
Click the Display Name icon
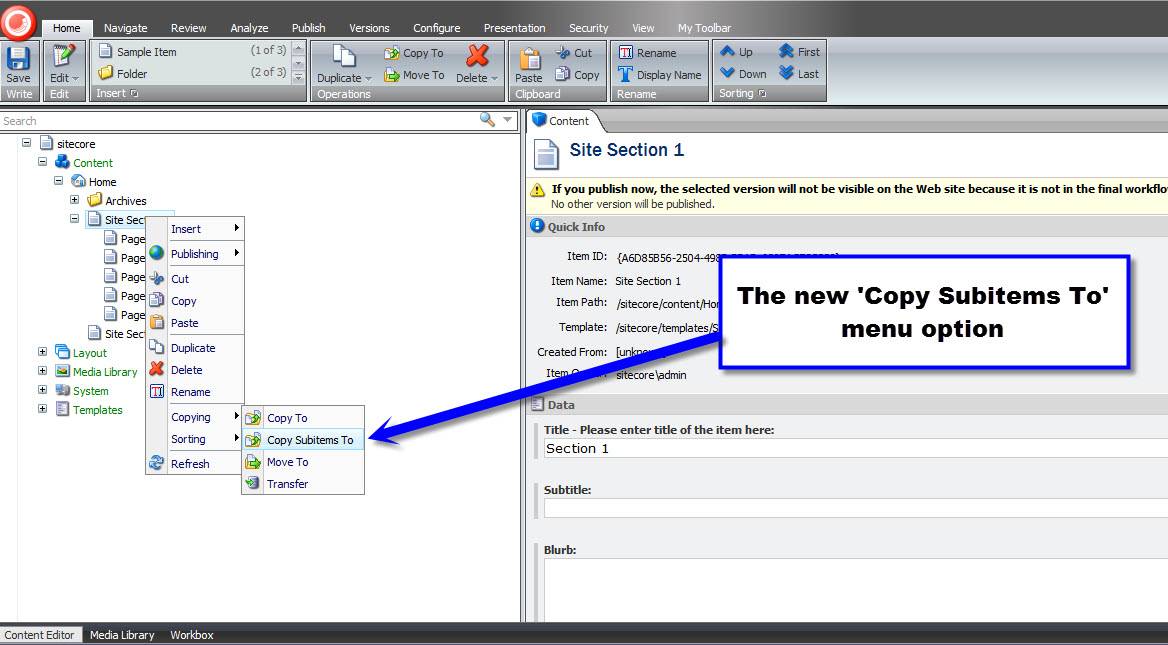tap(626, 74)
